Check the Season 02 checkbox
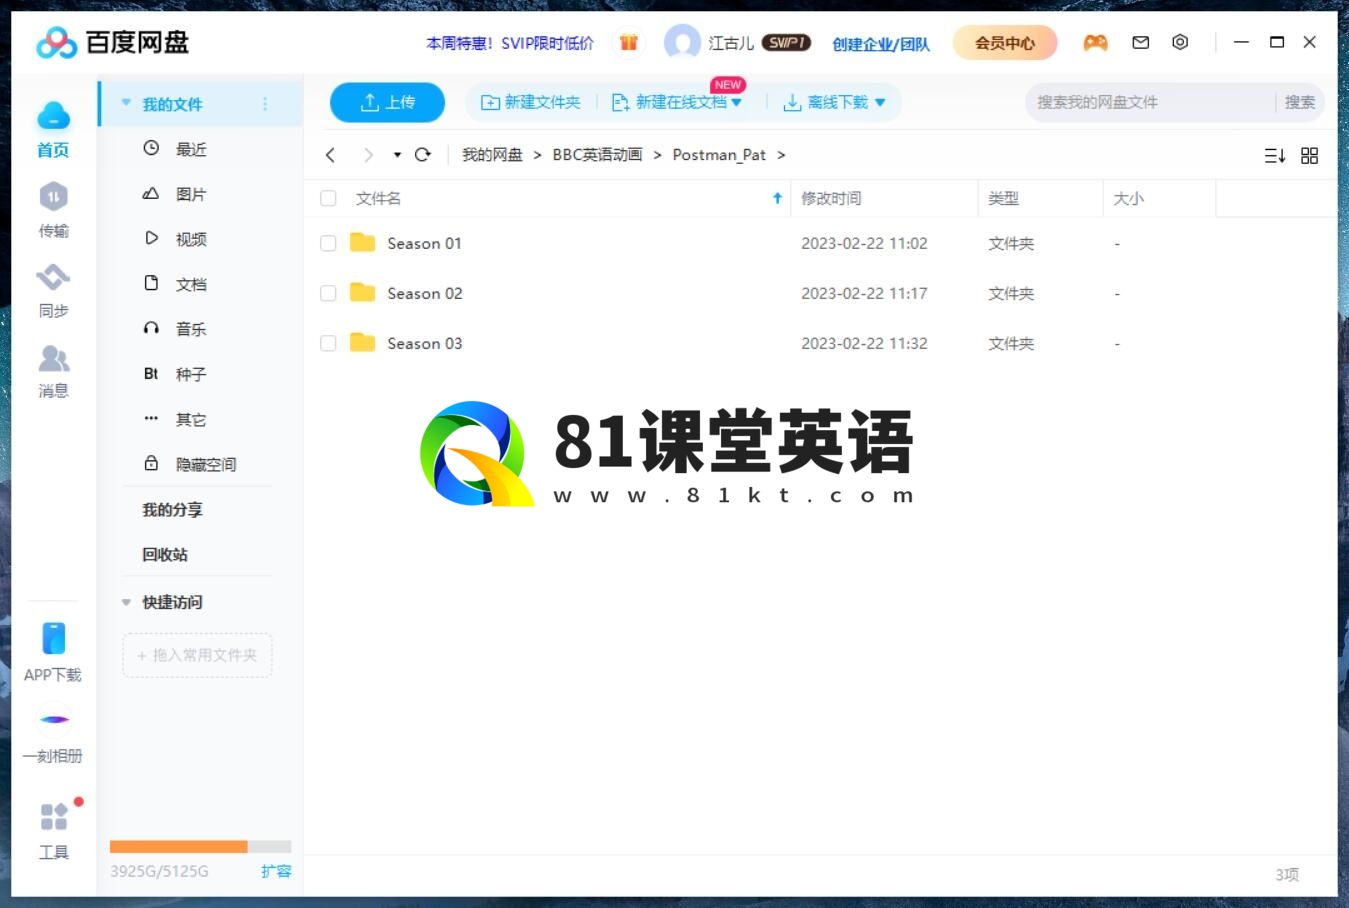 [x=328, y=293]
